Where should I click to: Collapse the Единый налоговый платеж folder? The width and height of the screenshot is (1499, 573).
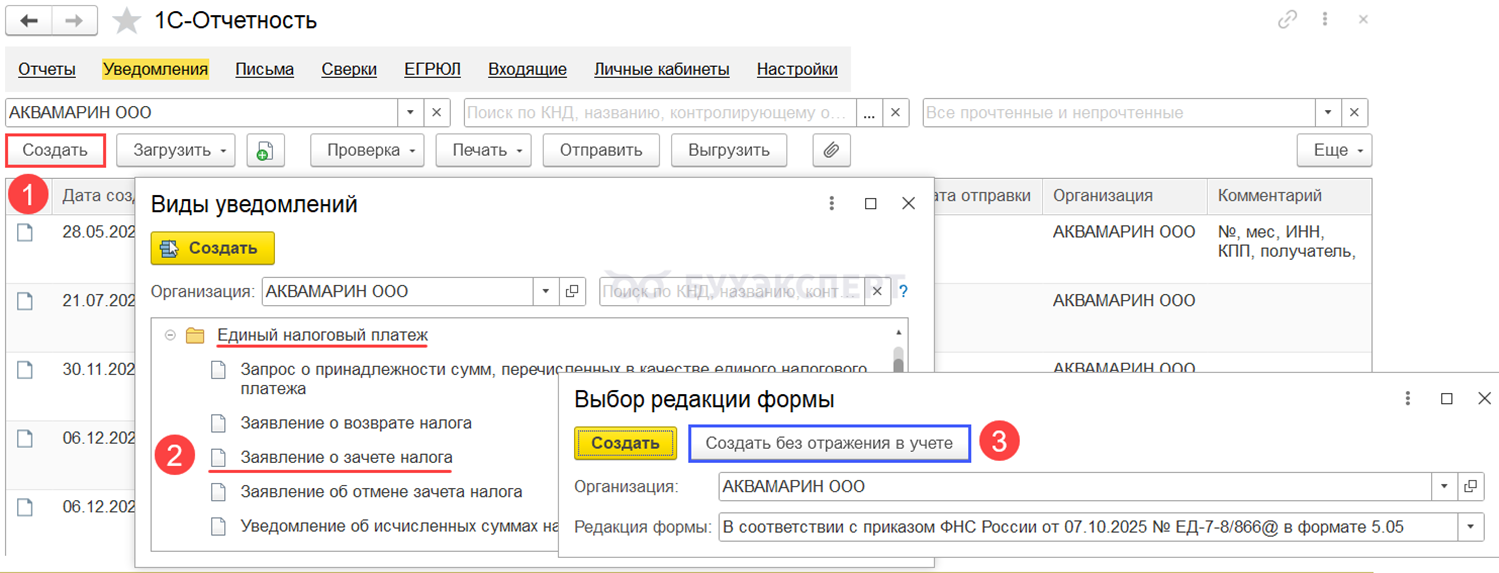(x=171, y=335)
